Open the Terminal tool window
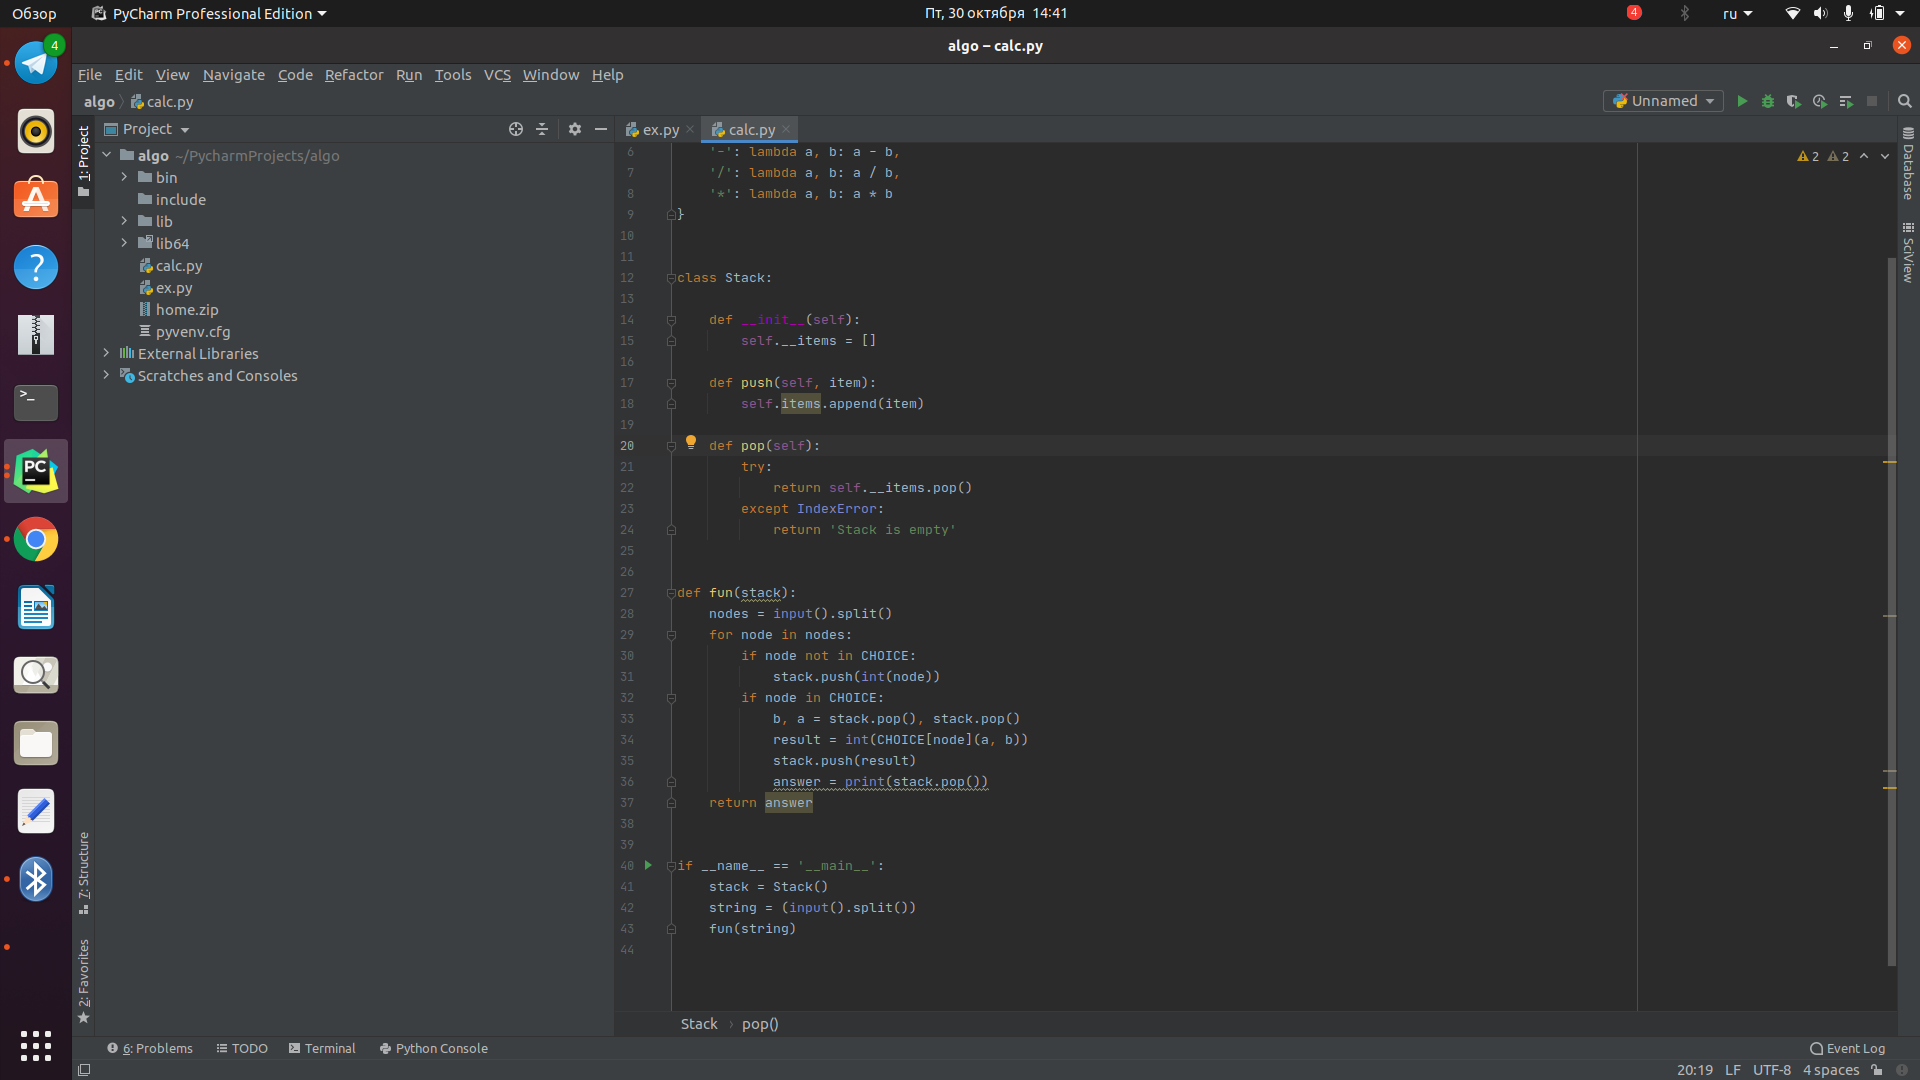Screen dimensions: 1920x1080 322,1048
